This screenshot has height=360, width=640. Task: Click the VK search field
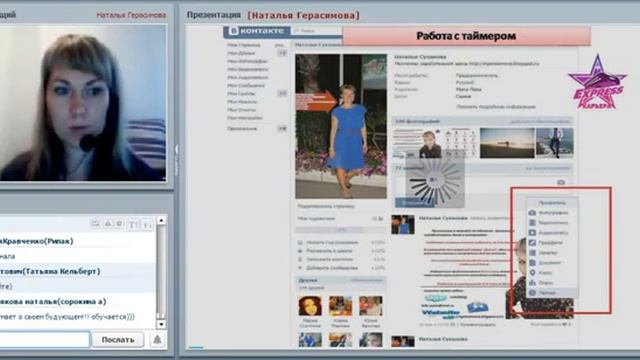pos(317,31)
